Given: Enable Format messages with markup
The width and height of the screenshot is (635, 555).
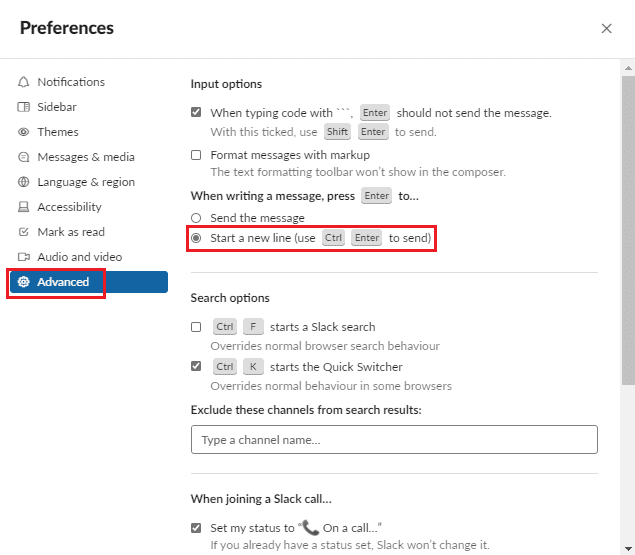Looking at the screenshot, I should point(196,155).
